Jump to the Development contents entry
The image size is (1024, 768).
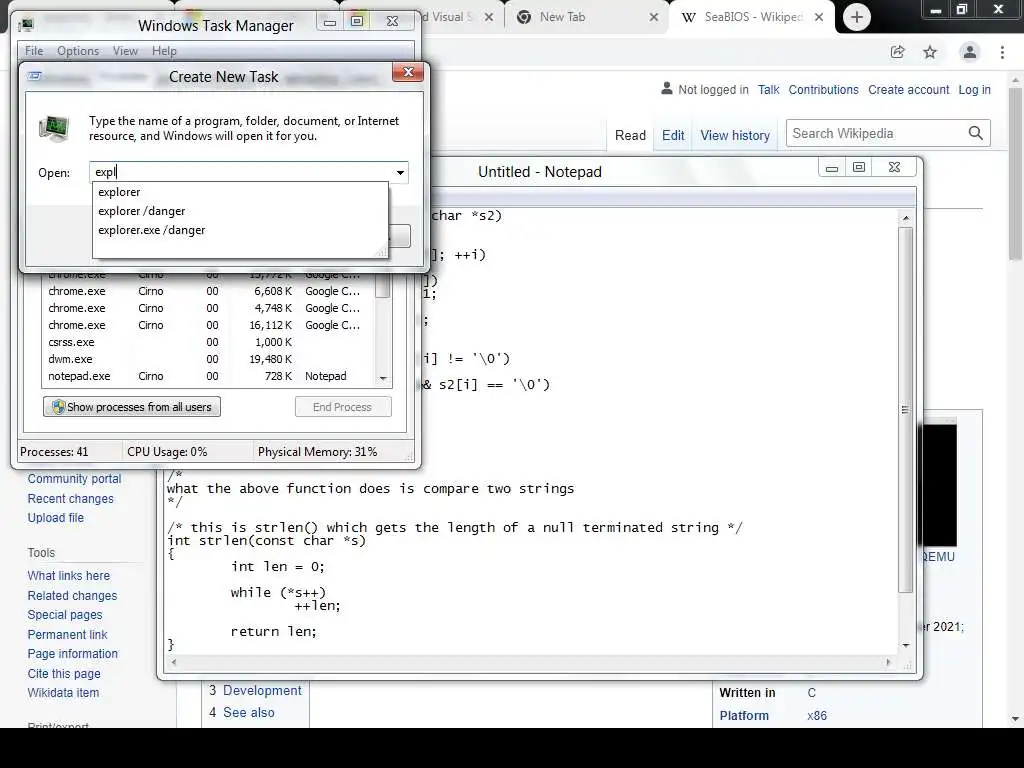[x=262, y=690]
